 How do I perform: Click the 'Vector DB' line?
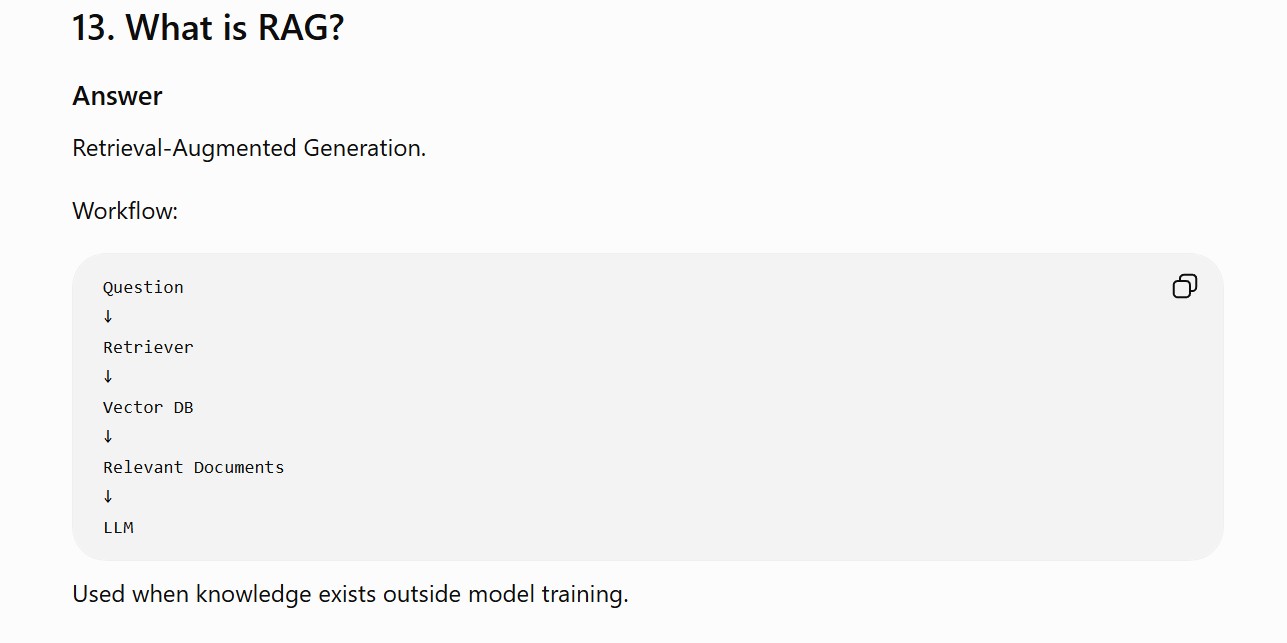click(148, 407)
